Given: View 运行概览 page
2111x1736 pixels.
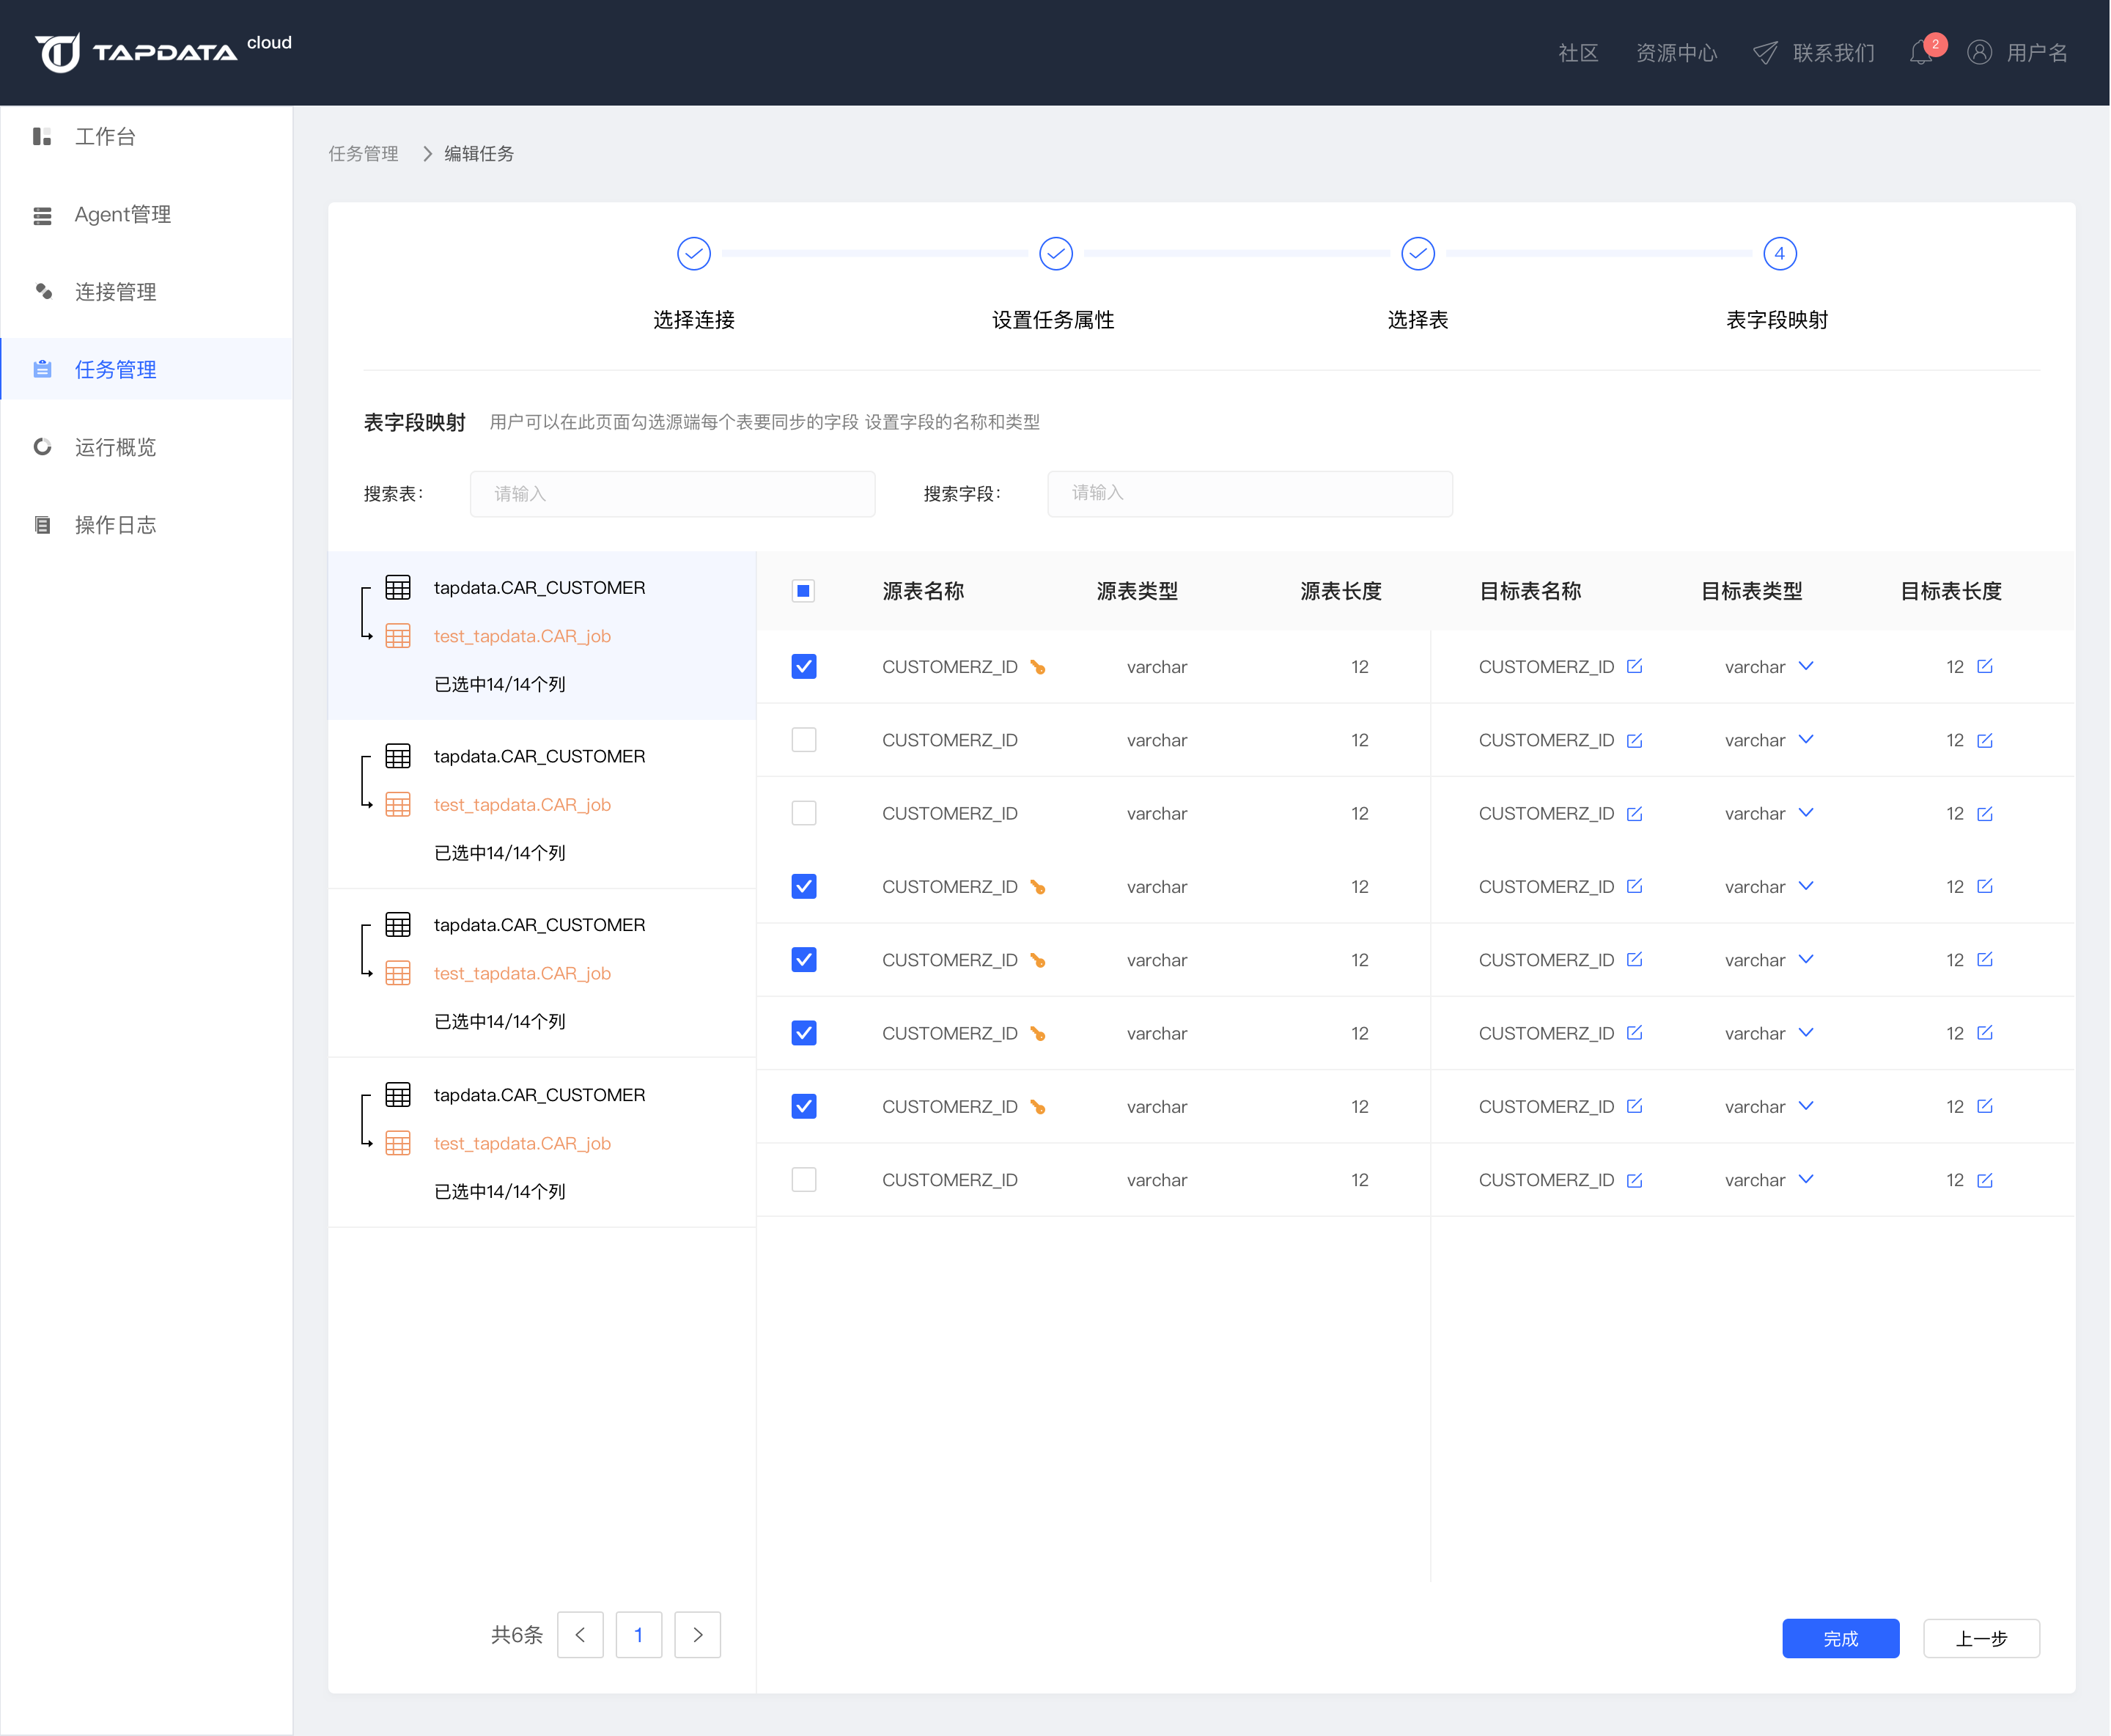Looking at the screenshot, I should (115, 447).
